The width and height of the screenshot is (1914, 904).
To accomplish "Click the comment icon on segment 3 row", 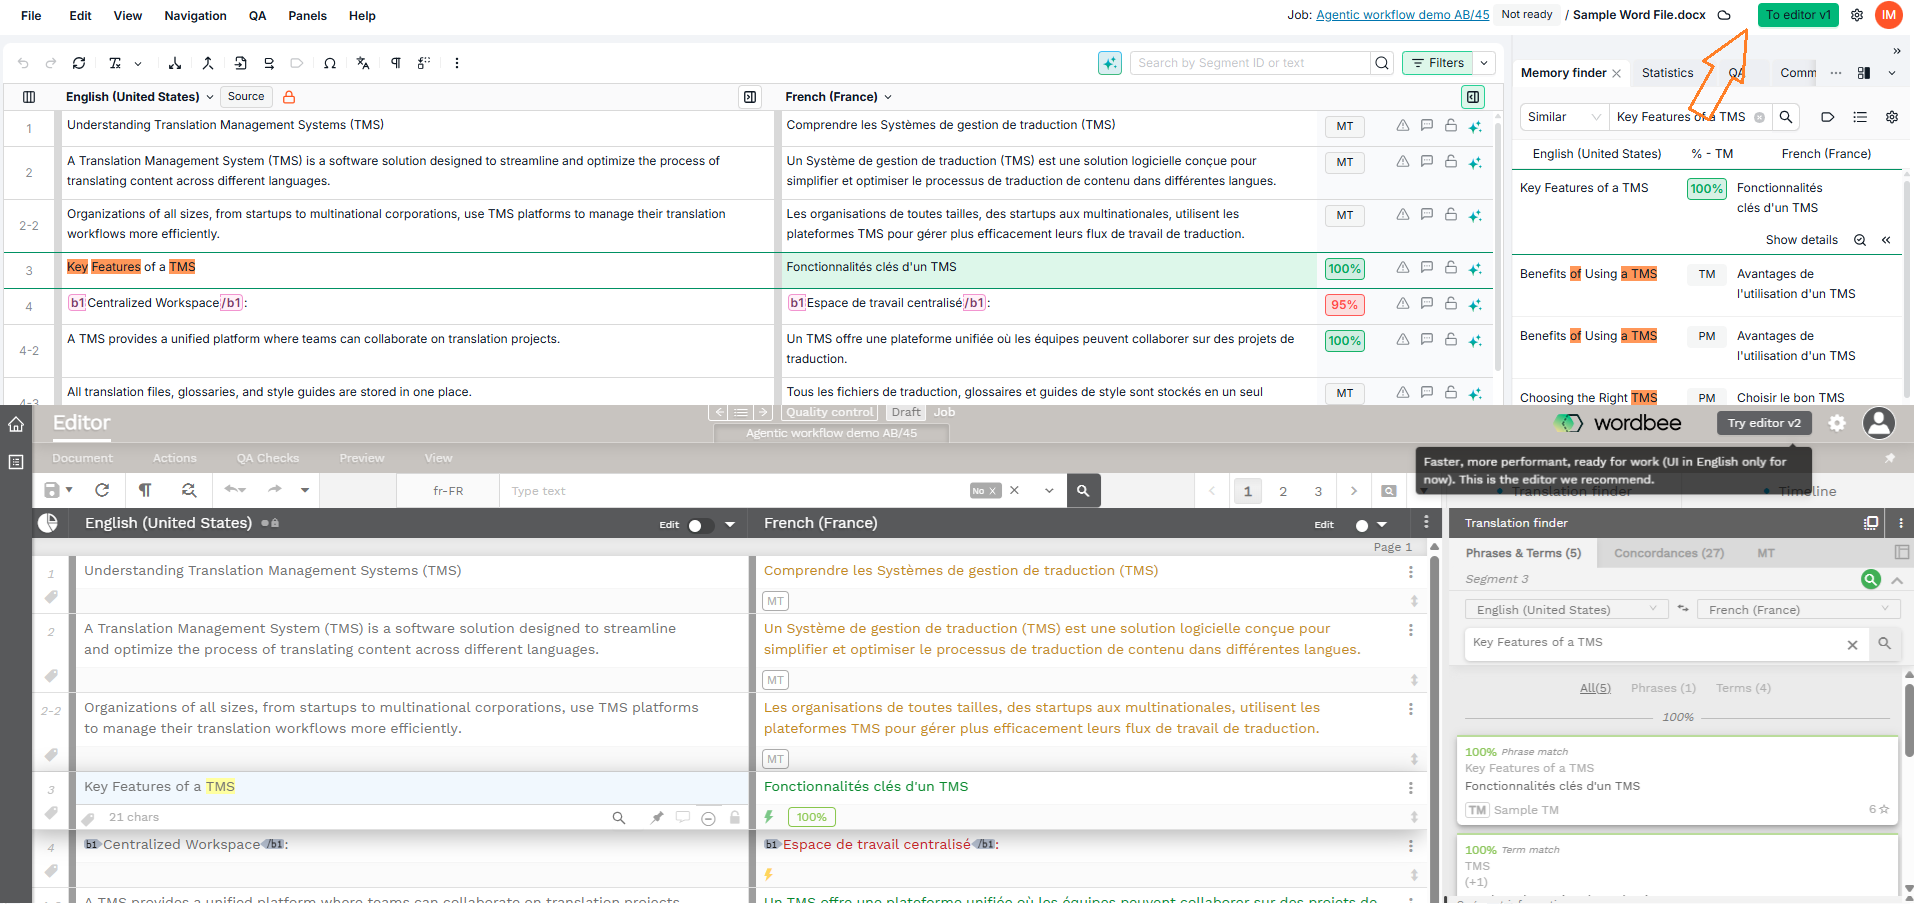I will pyautogui.click(x=1427, y=268).
